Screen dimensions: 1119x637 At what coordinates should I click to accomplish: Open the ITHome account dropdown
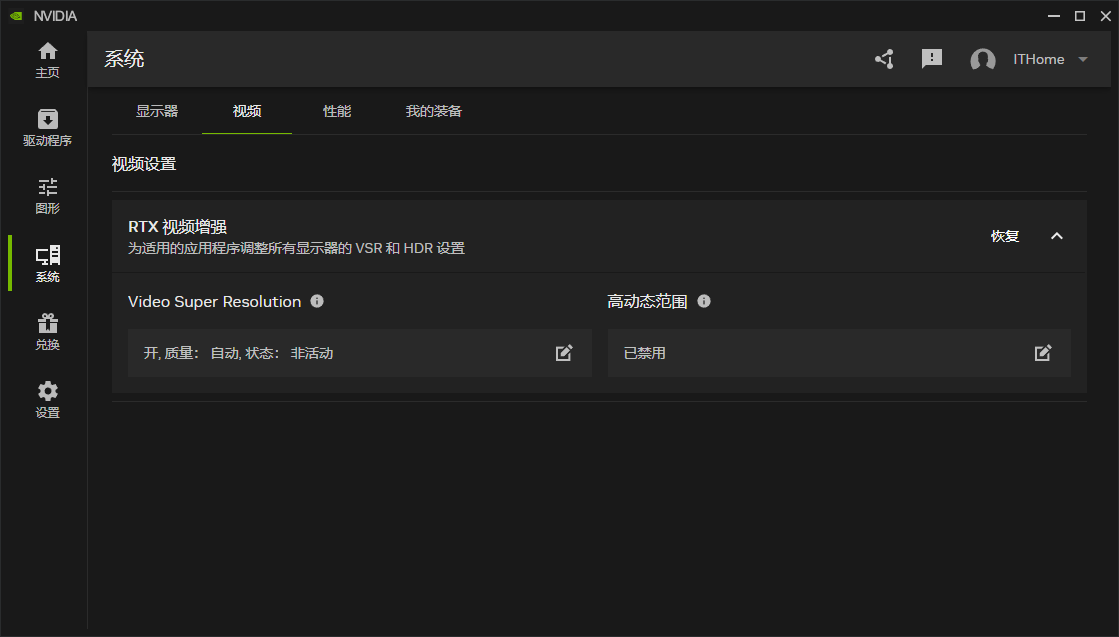[1083, 59]
